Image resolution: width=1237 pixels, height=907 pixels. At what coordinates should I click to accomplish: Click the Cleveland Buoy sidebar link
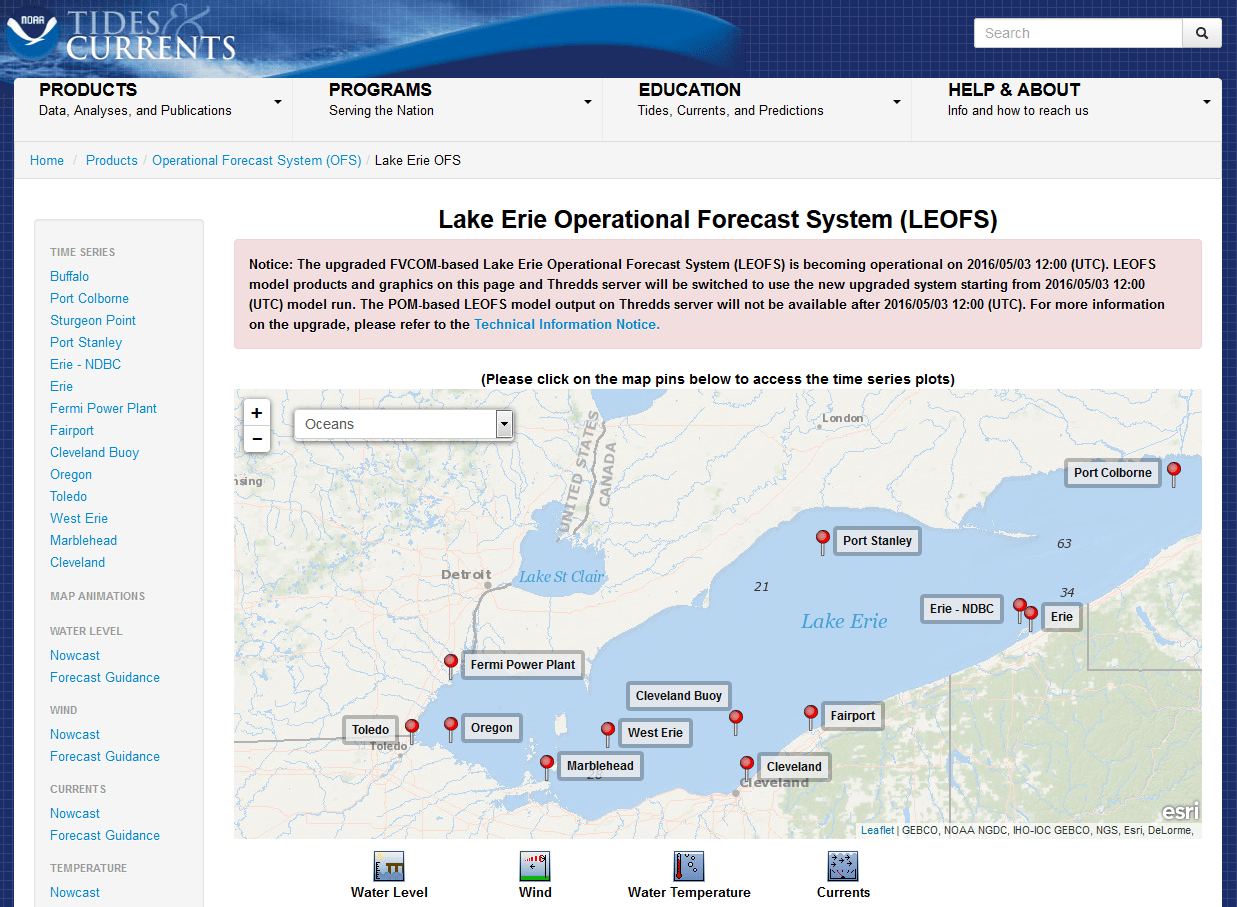click(x=94, y=452)
